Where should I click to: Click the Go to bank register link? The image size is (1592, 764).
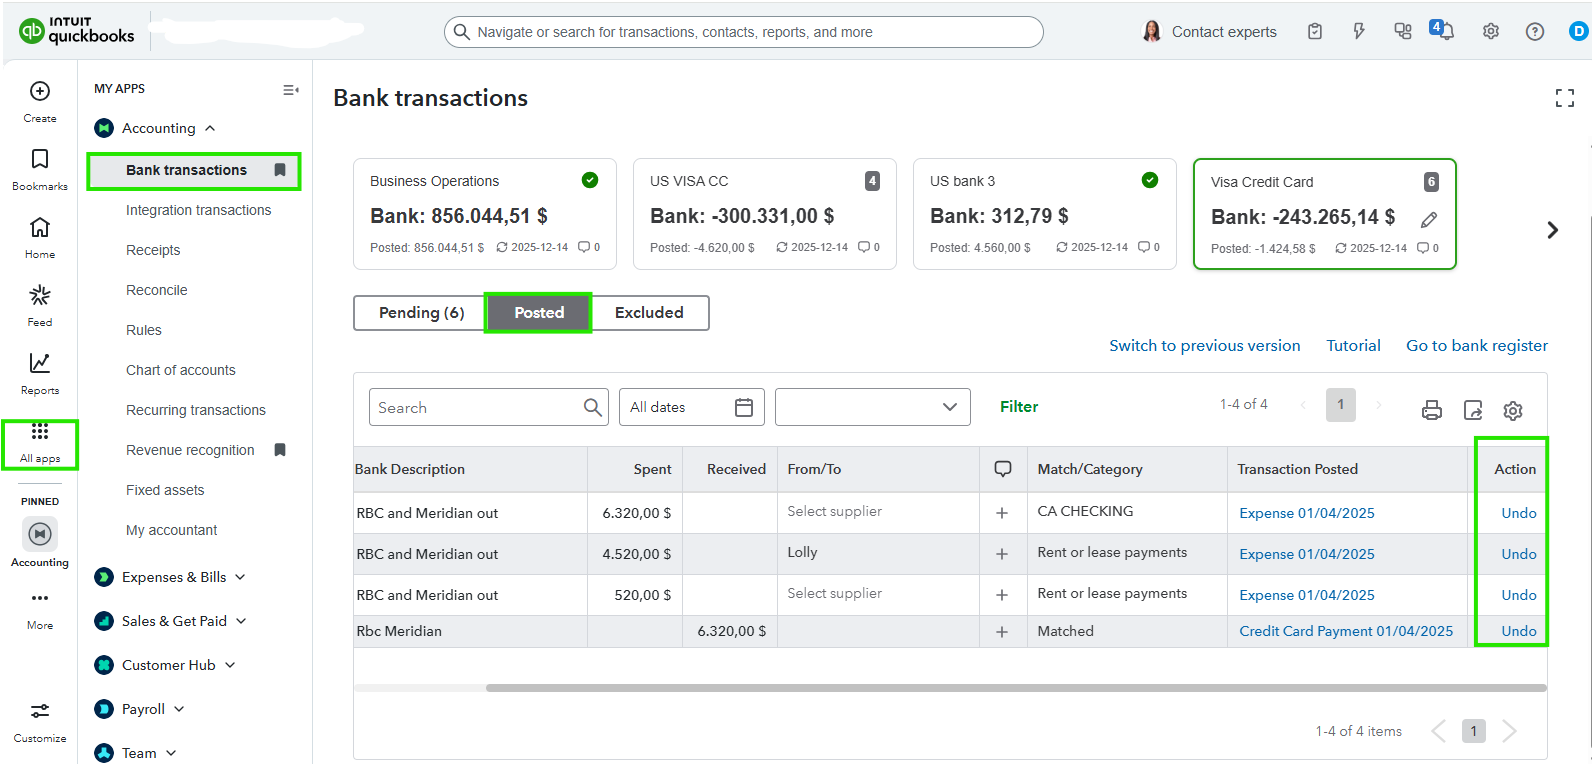(x=1476, y=346)
